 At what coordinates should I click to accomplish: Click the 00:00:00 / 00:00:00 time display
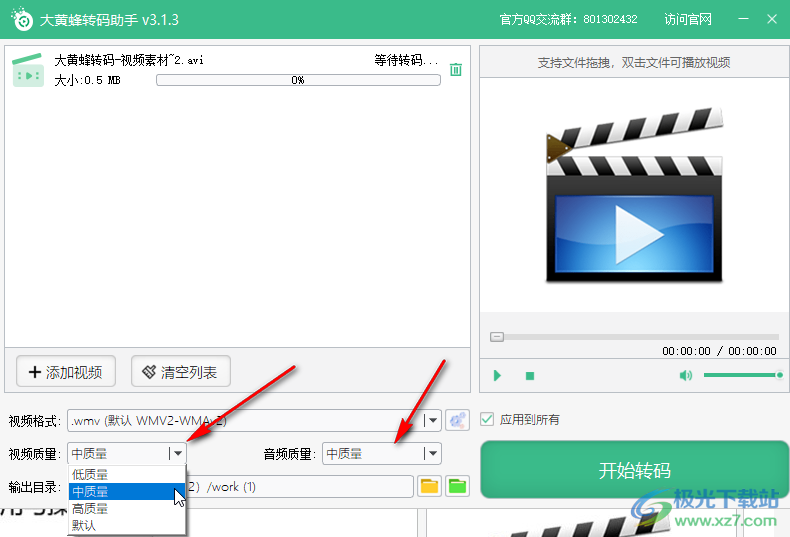tap(719, 351)
